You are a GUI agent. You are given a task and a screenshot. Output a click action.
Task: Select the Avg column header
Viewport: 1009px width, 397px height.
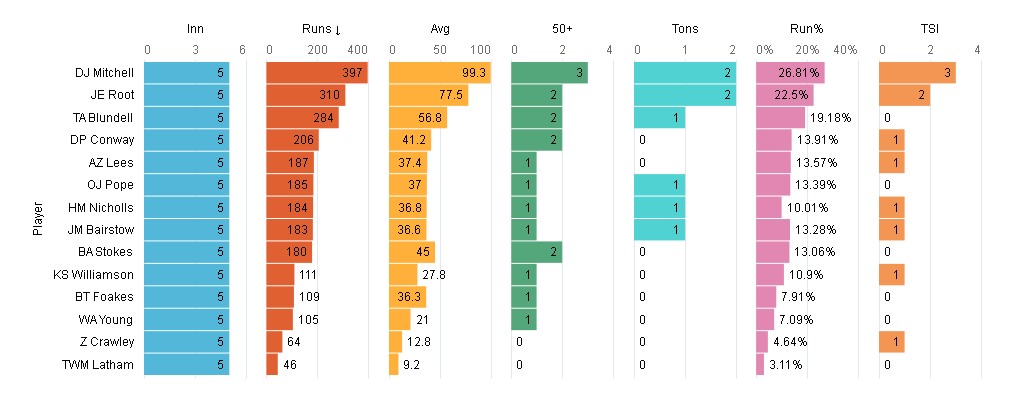point(440,29)
